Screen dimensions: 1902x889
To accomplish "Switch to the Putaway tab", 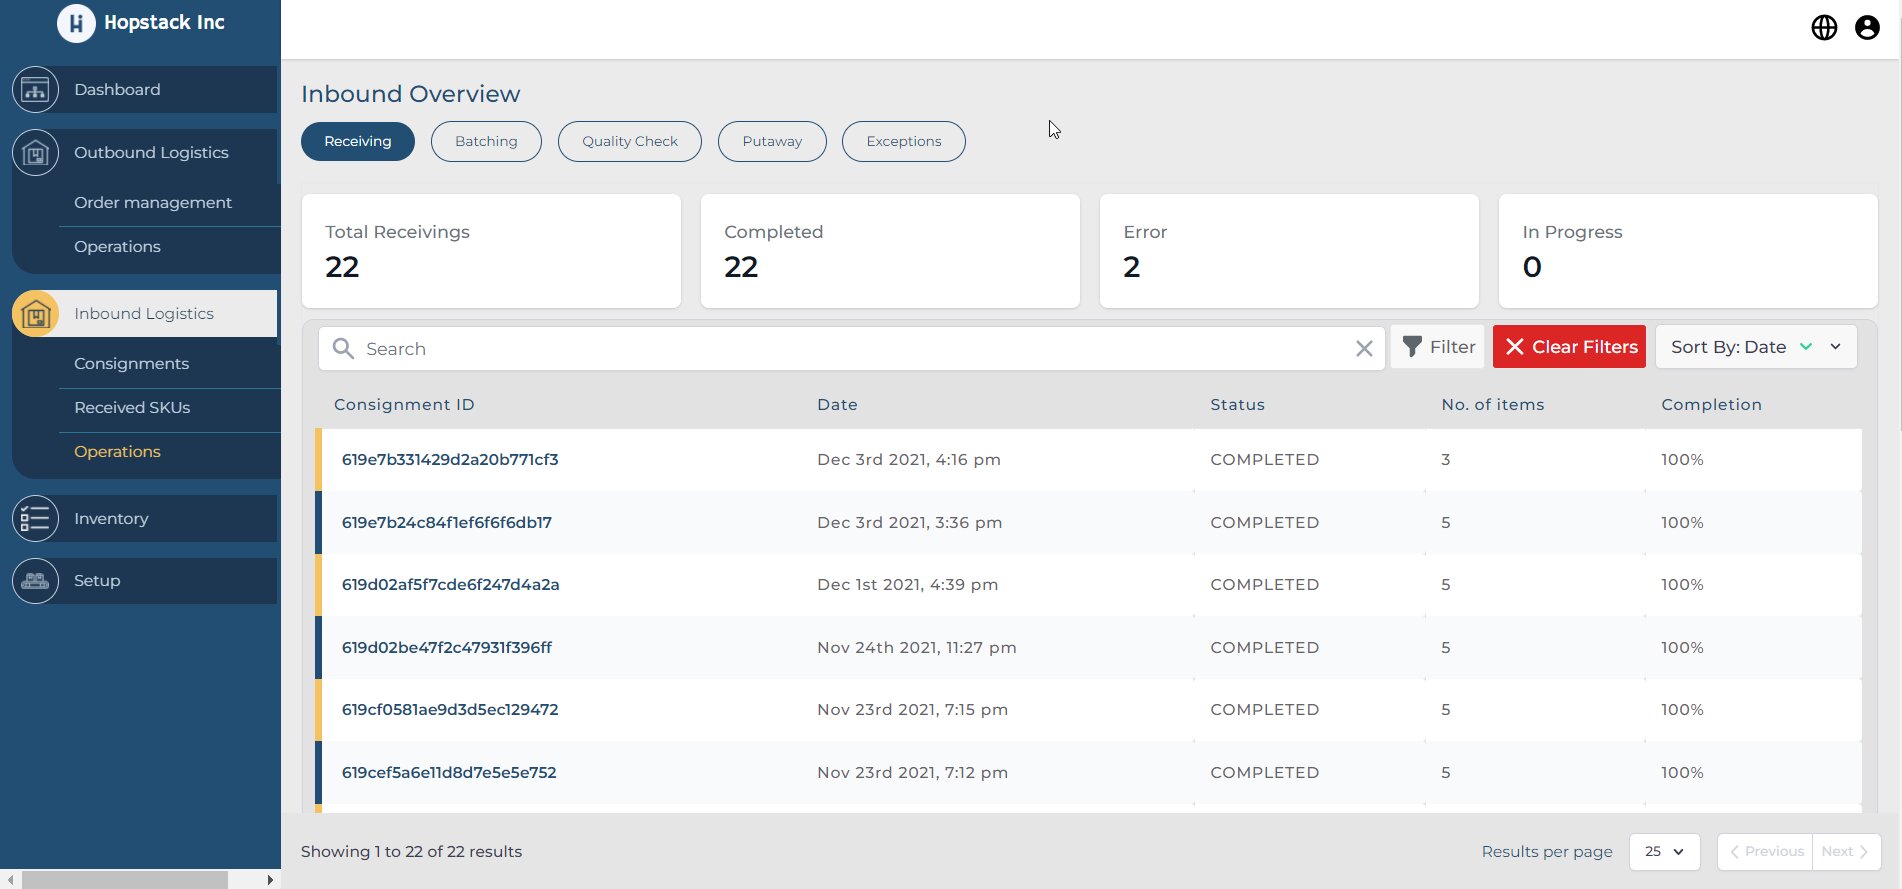I will [x=772, y=142].
